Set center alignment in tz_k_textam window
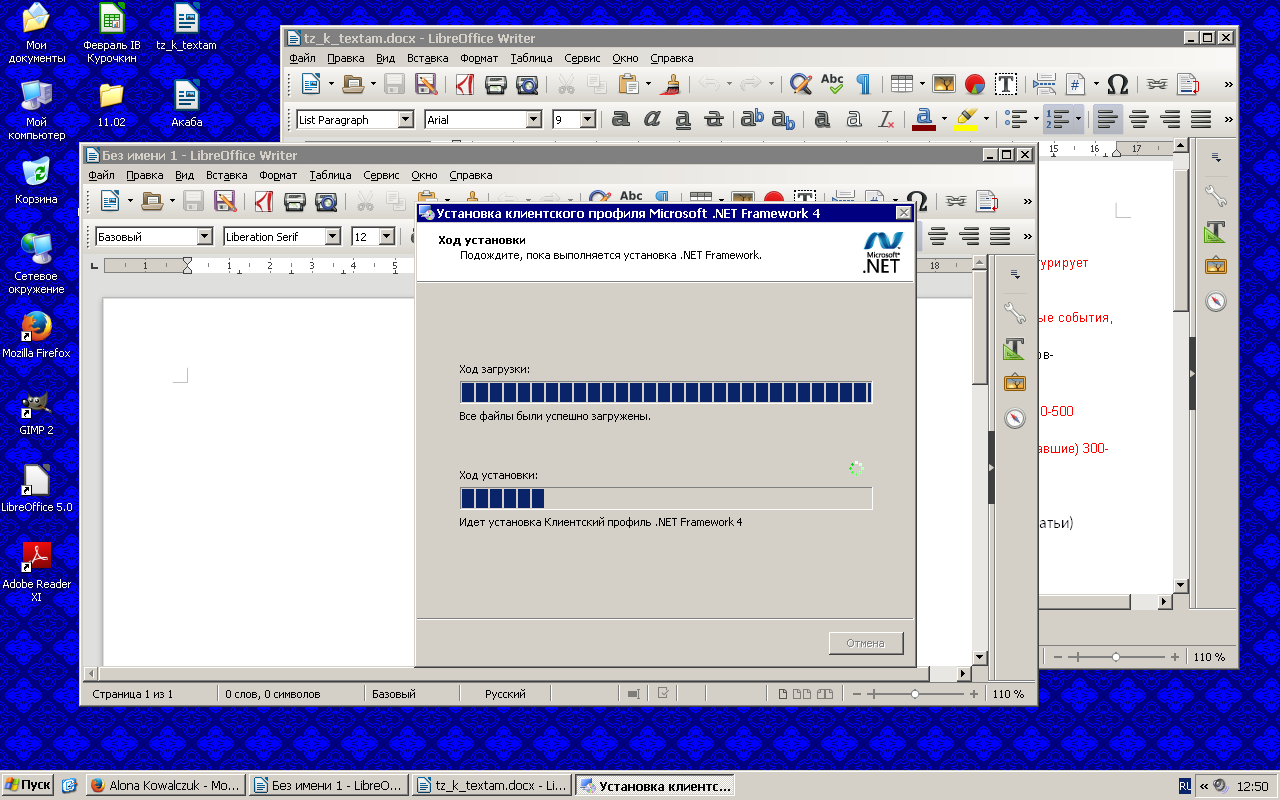The height and width of the screenshot is (800, 1280). tap(1138, 119)
